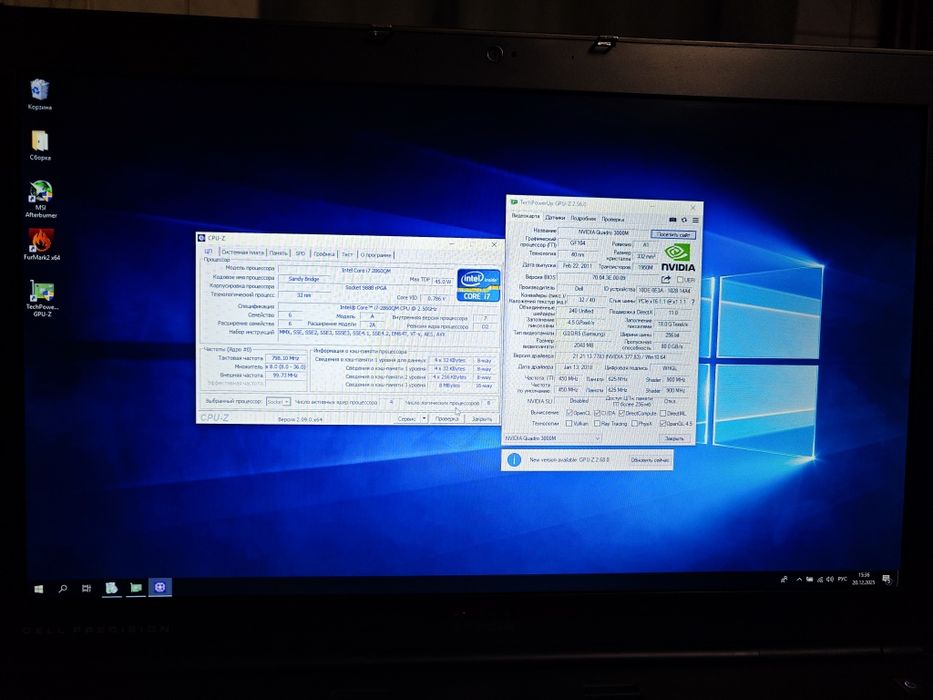Click Закрыть button in GPU-Z

(674, 438)
